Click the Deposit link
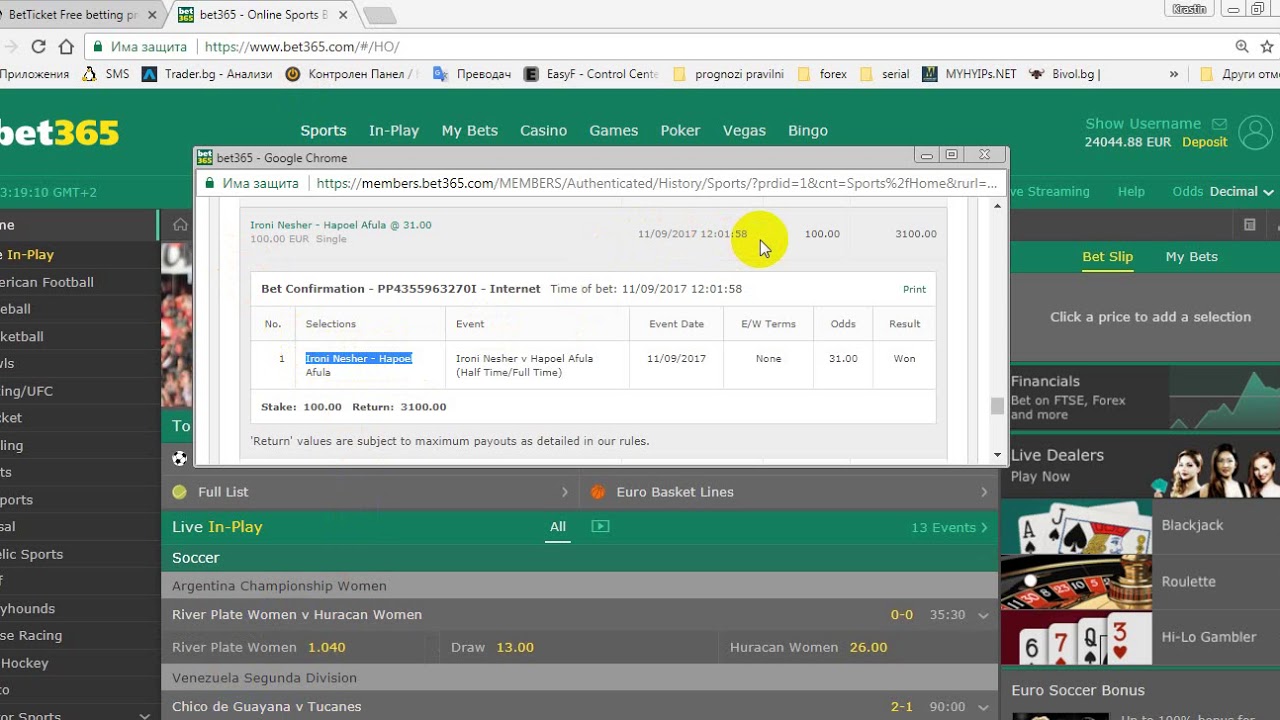 (x=1205, y=142)
